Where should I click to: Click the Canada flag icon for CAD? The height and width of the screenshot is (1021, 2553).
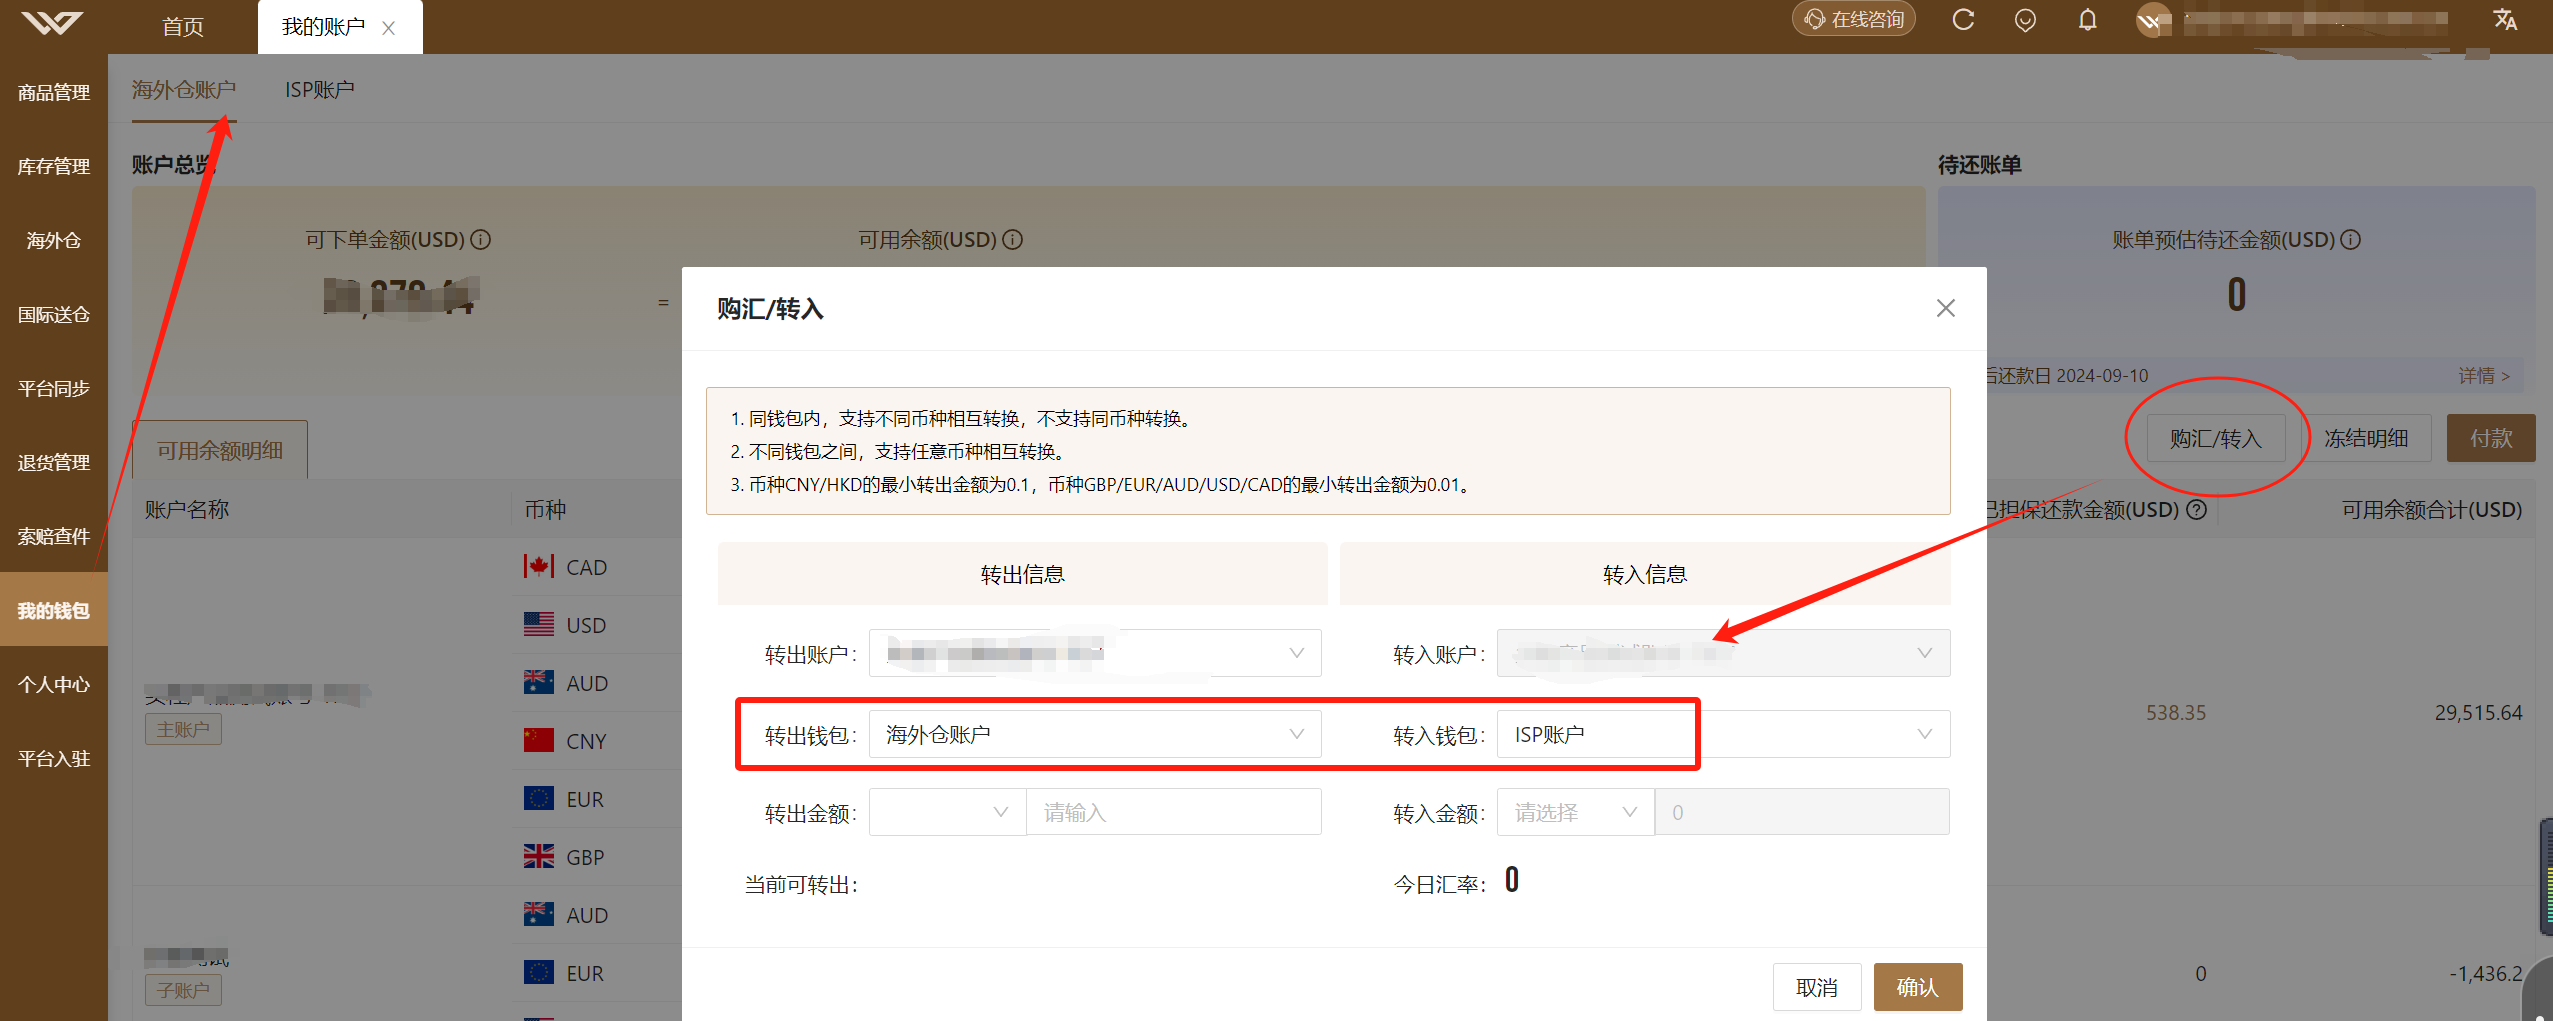point(539,567)
